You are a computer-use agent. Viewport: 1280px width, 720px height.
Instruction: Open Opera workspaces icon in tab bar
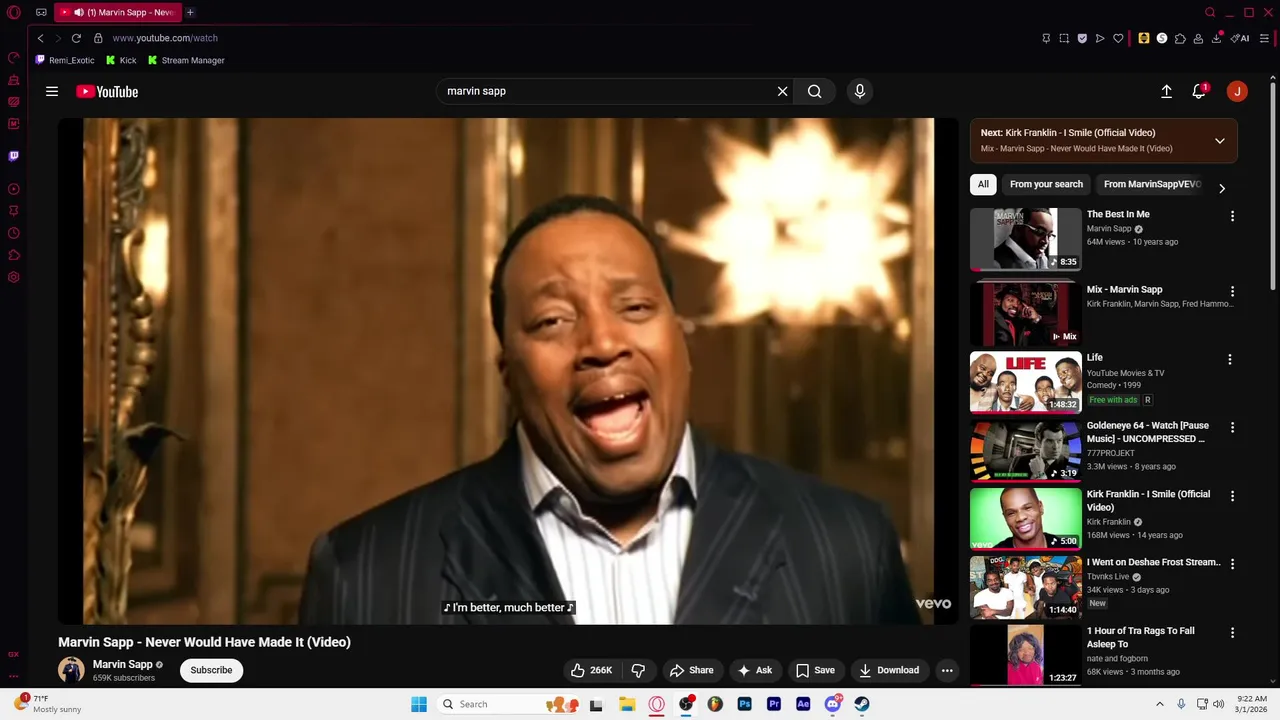point(41,13)
